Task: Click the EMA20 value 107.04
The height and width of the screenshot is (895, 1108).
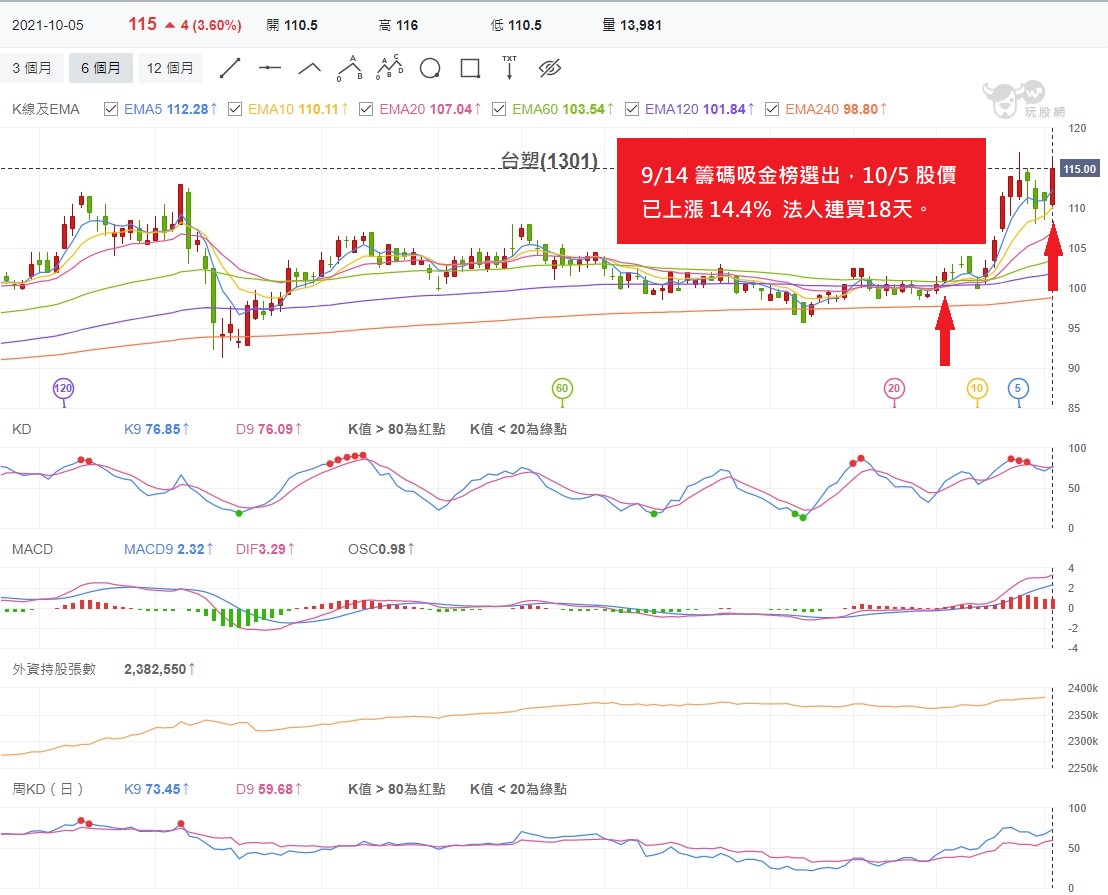Action: coord(450,109)
